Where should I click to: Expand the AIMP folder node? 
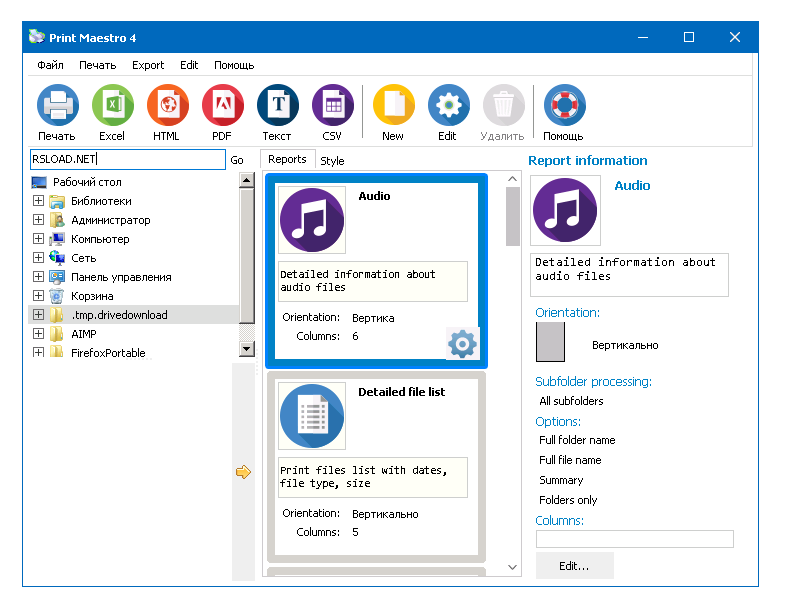pos(39,334)
